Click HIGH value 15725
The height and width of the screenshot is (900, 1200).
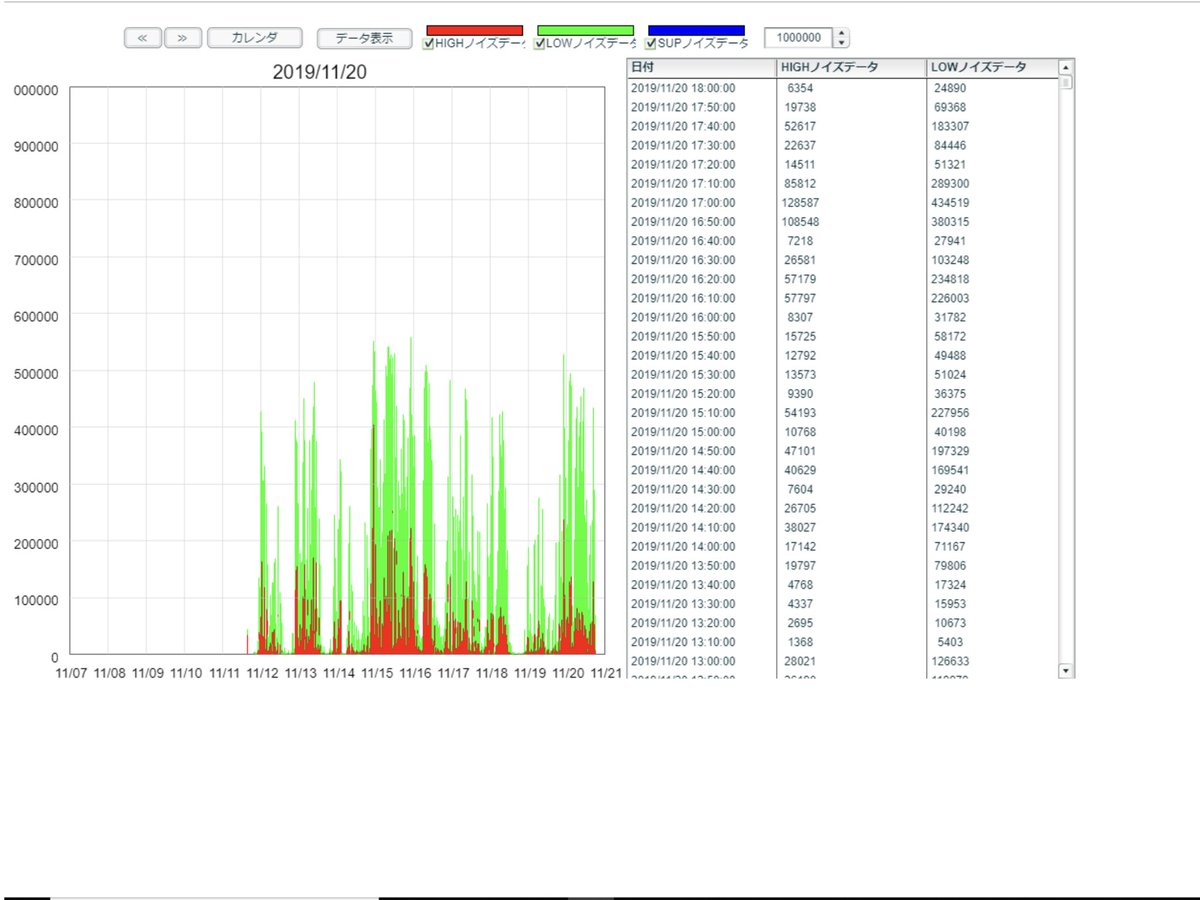[800, 336]
